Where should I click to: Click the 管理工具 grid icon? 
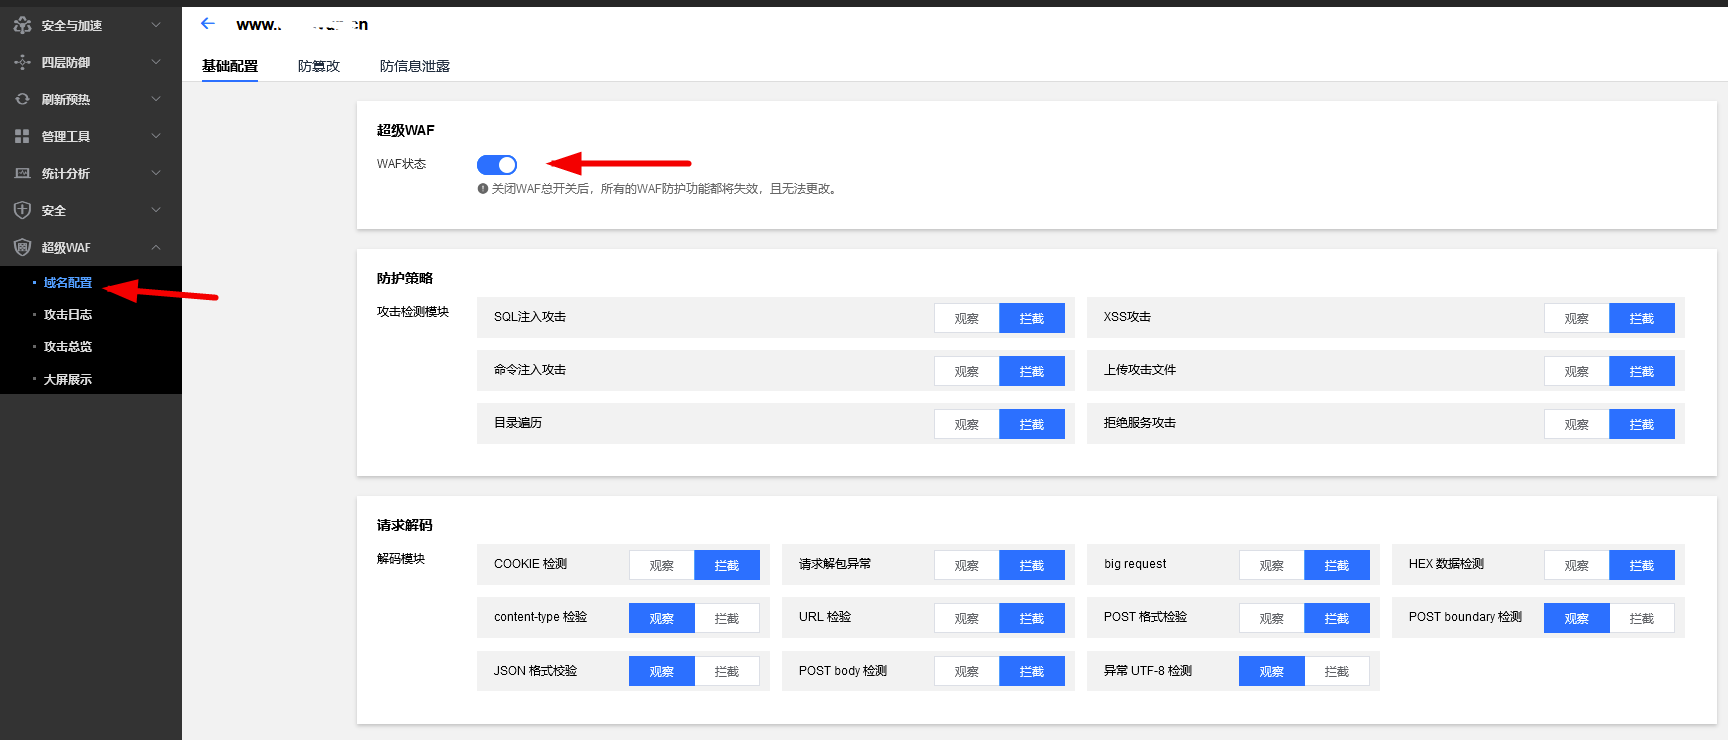point(22,136)
